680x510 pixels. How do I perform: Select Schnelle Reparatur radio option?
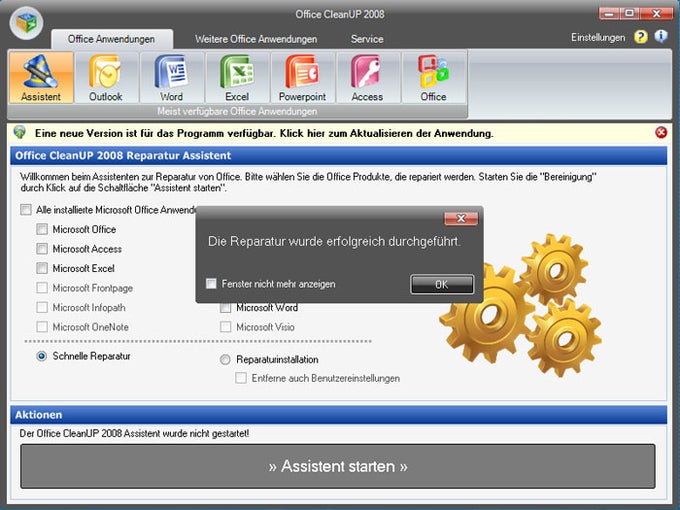tap(42, 356)
